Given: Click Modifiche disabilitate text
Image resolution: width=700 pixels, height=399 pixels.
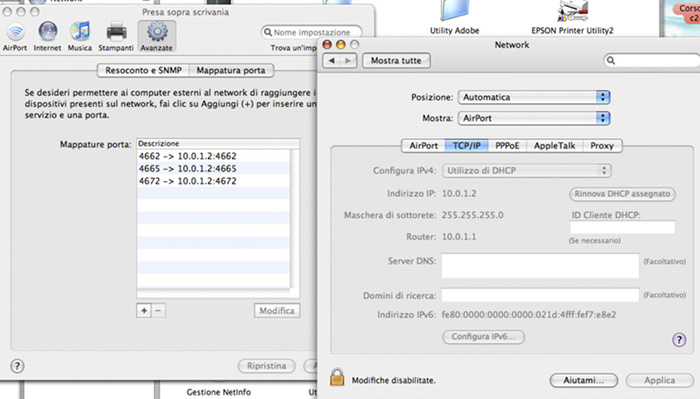Looking at the screenshot, I should click(x=393, y=380).
